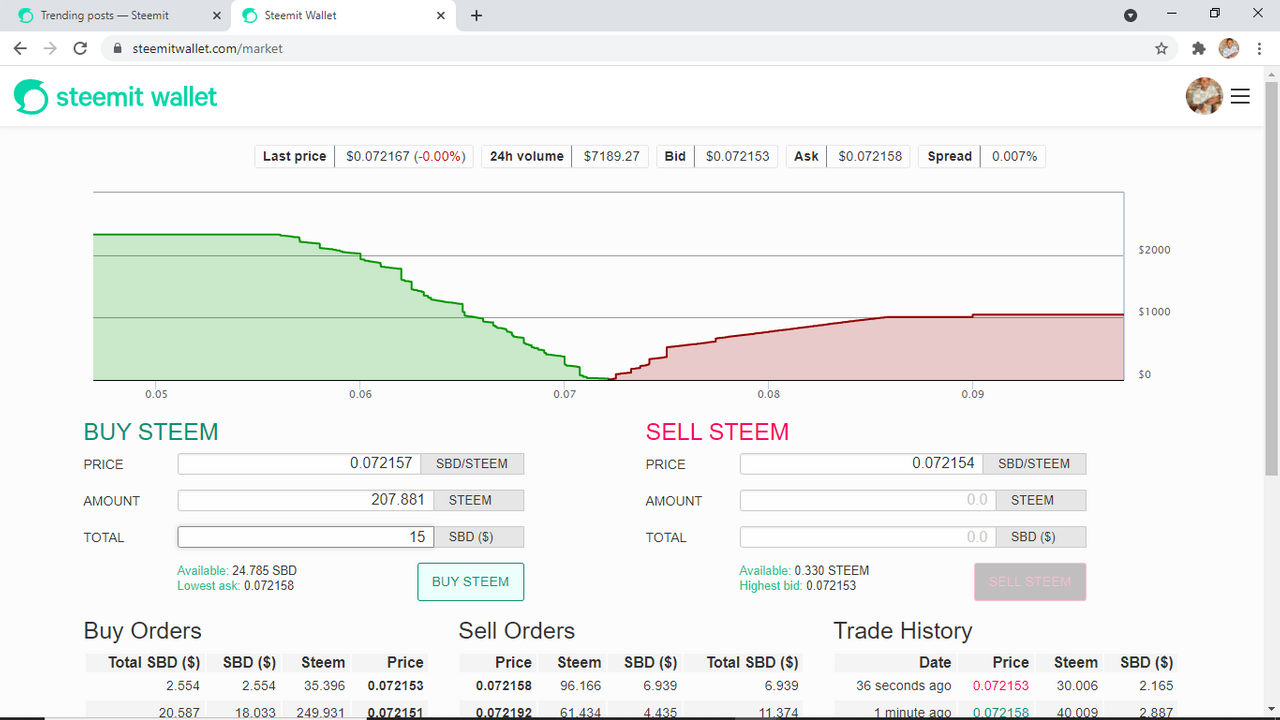Open a new browser tab
Screen dimensions: 1280x720
[x=476, y=16]
